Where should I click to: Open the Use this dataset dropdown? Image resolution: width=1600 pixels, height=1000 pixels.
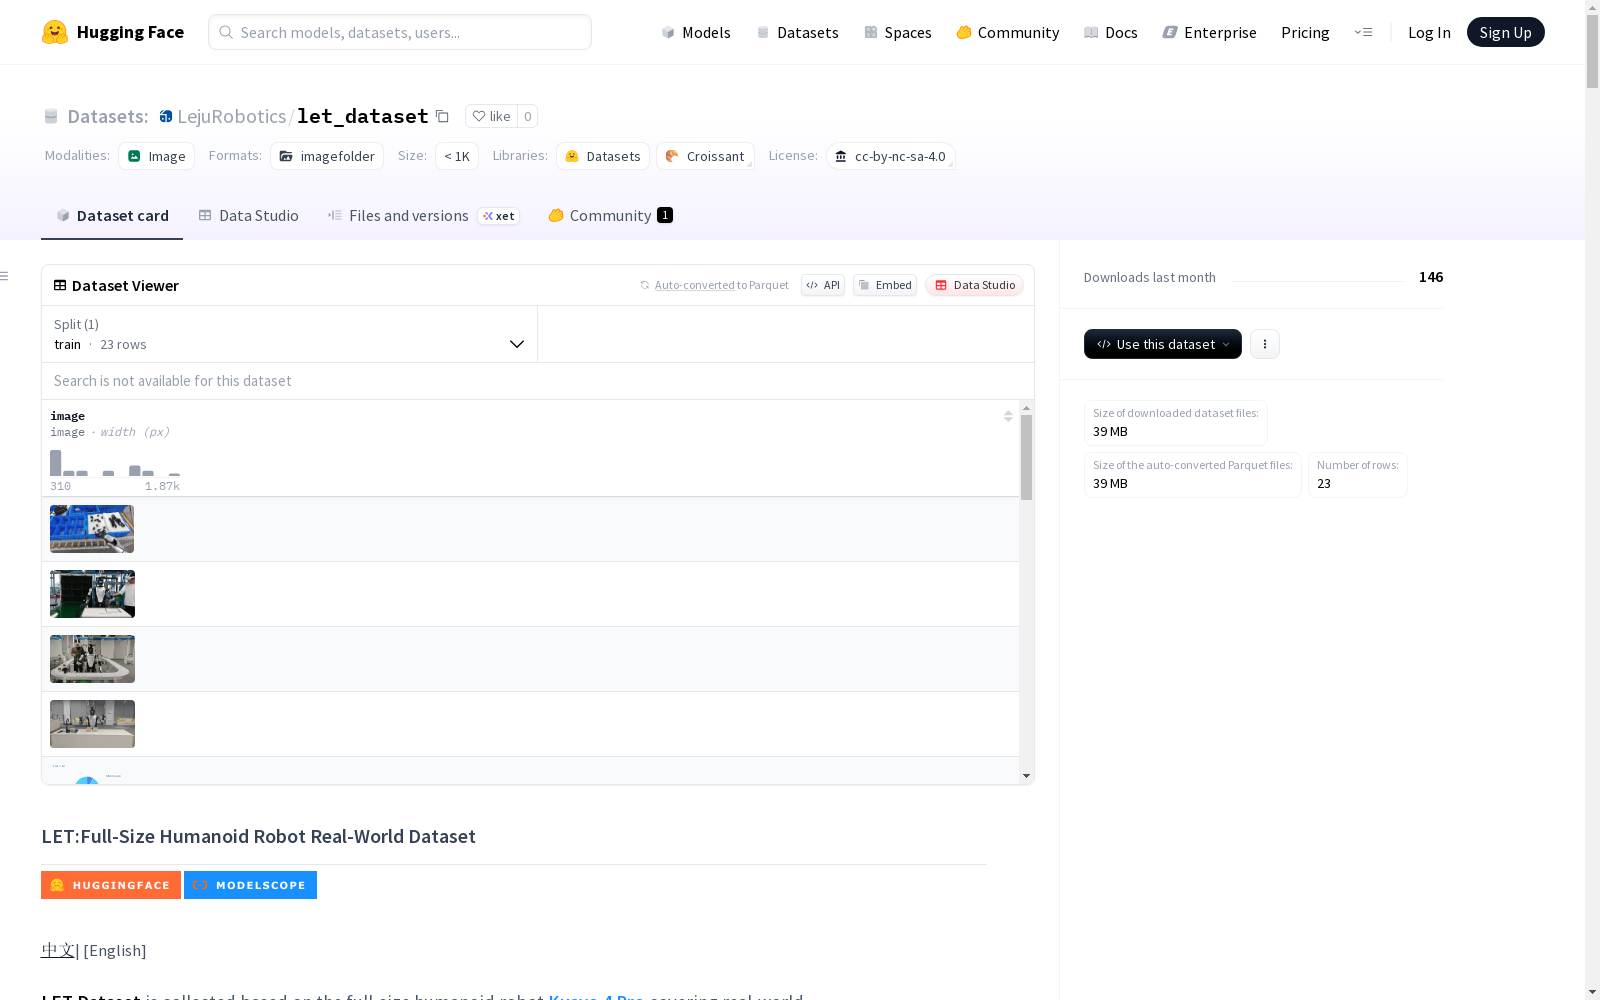1163,344
